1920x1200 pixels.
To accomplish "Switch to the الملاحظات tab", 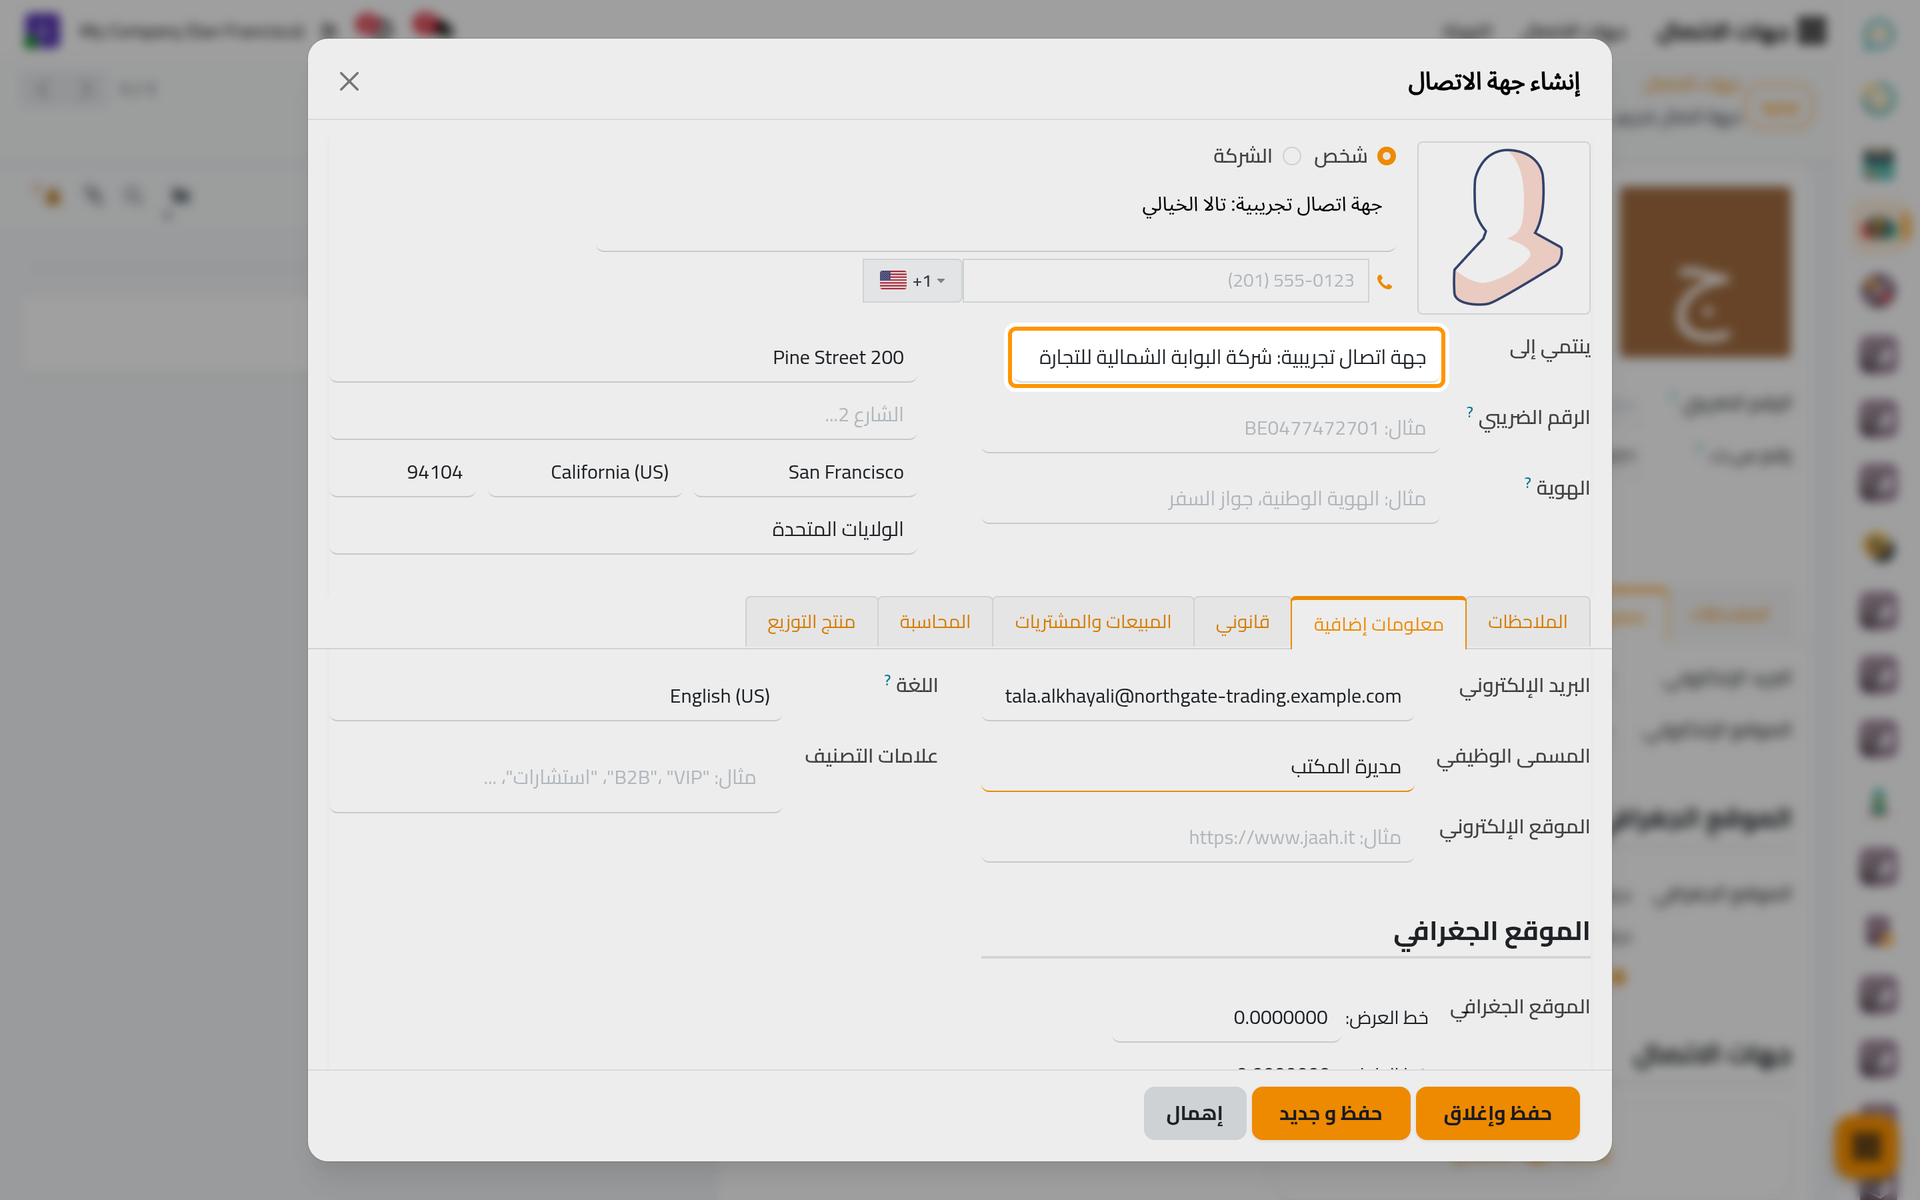I will tap(1527, 622).
